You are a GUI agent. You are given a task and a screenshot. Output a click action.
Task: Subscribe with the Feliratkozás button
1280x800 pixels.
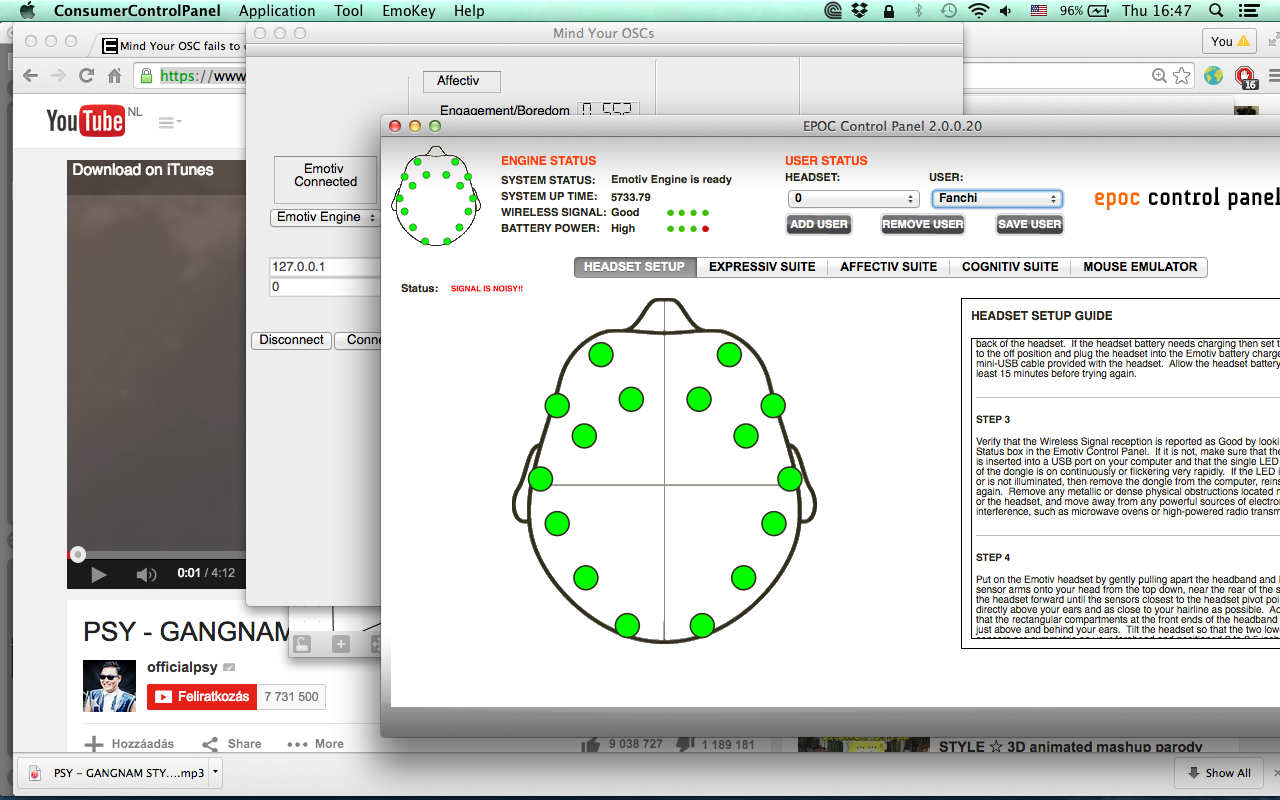click(x=201, y=697)
